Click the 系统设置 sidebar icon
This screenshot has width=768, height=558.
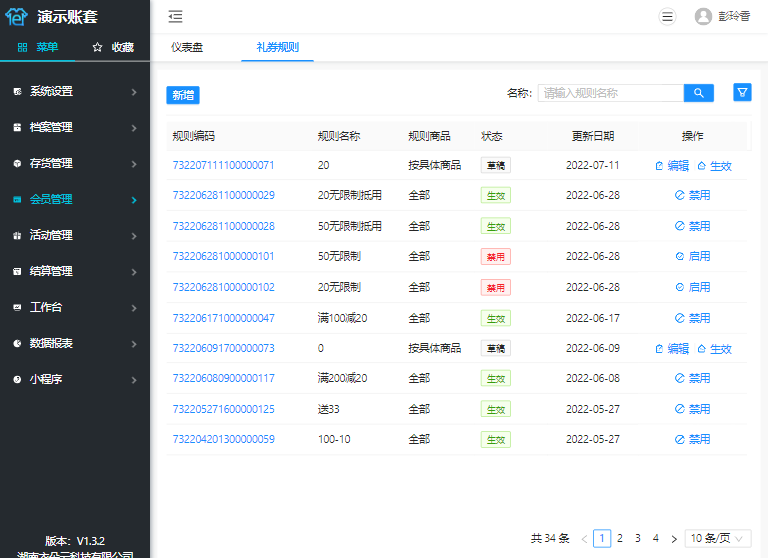(x=18, y=92)
